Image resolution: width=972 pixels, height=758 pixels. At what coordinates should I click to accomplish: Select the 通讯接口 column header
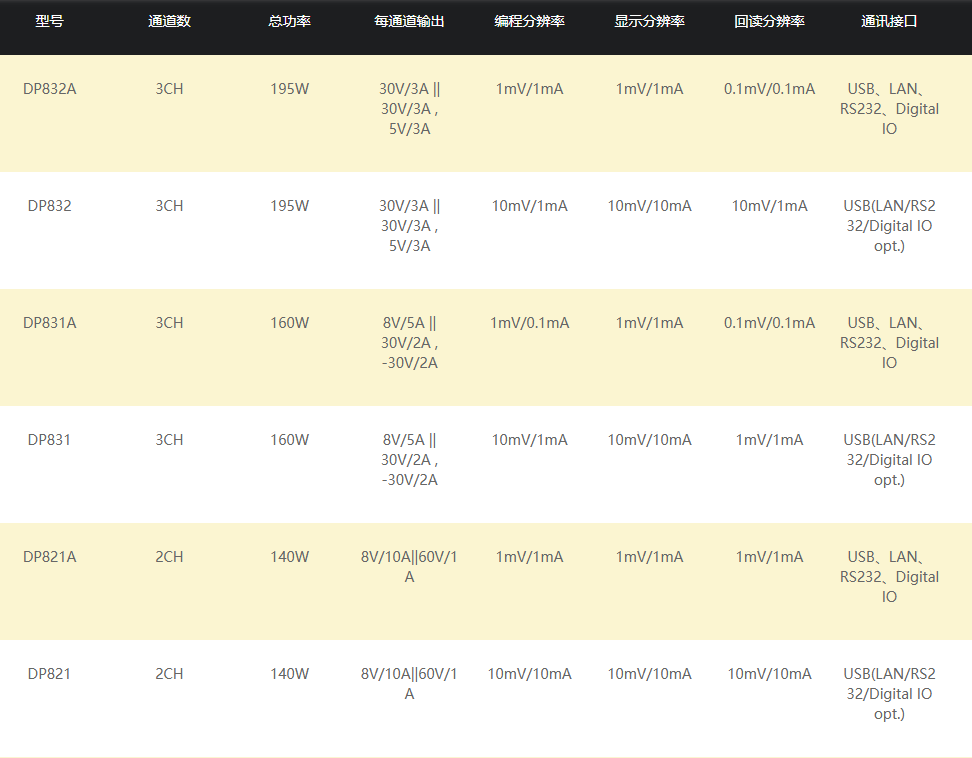point(889,21)
